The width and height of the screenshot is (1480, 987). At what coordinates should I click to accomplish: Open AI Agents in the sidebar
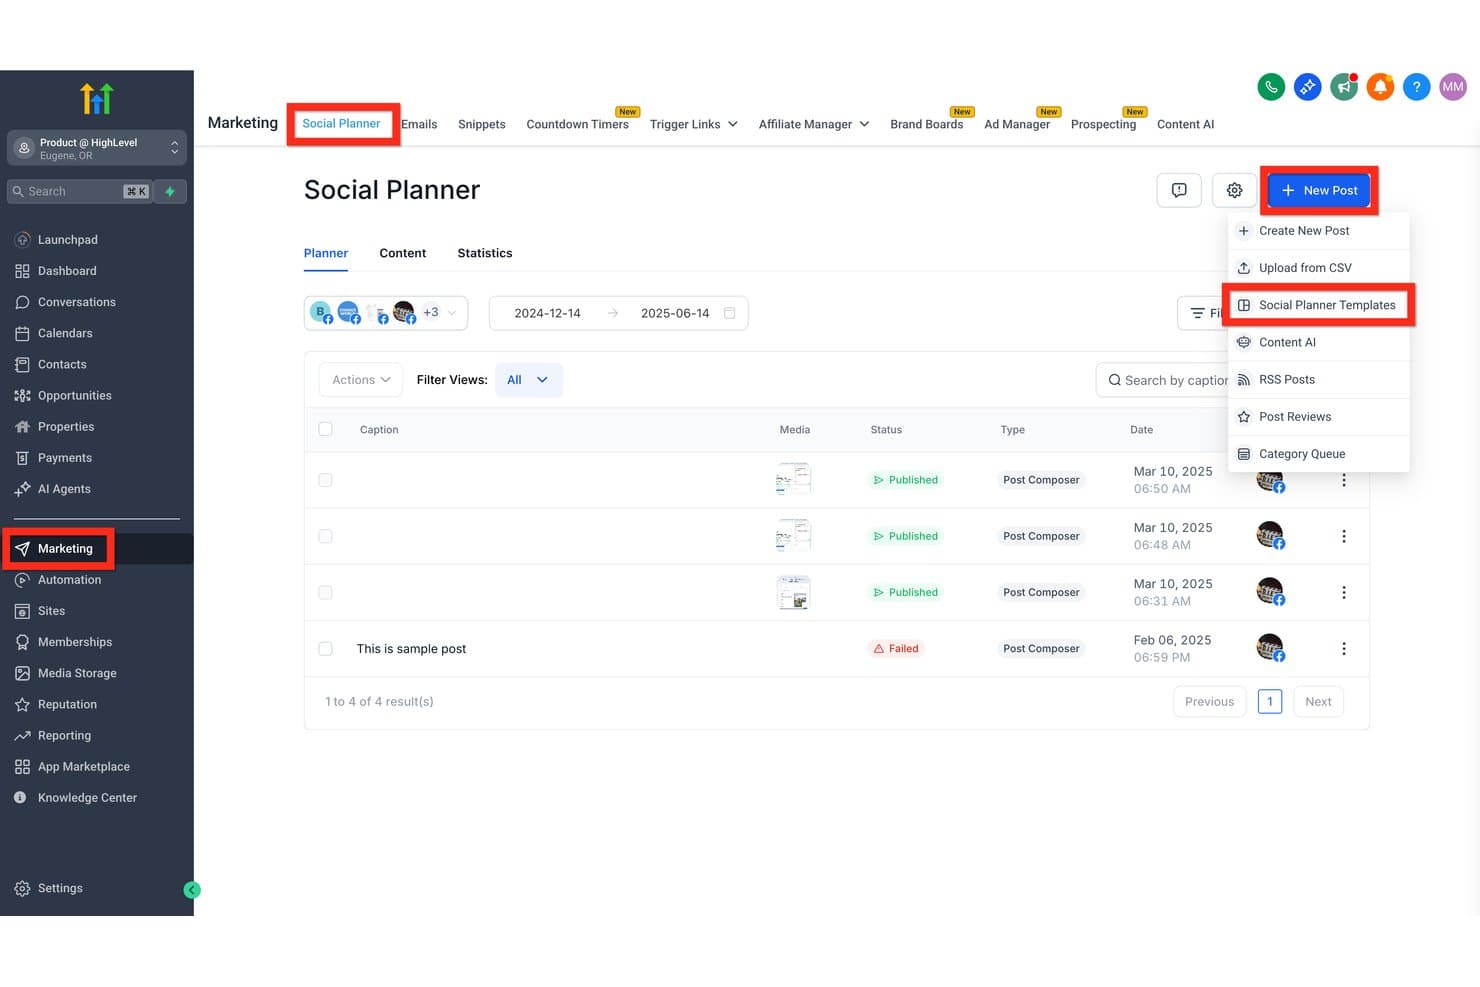[x=64, y=489]
